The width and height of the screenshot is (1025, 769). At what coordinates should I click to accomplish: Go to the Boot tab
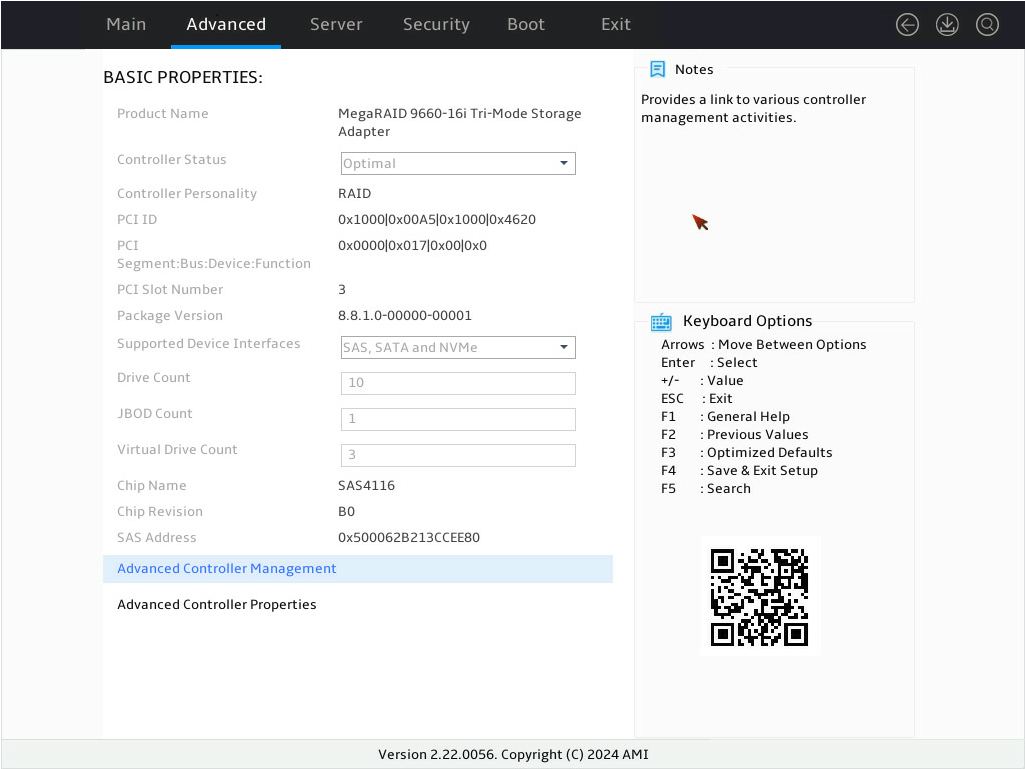pos(526,24)
